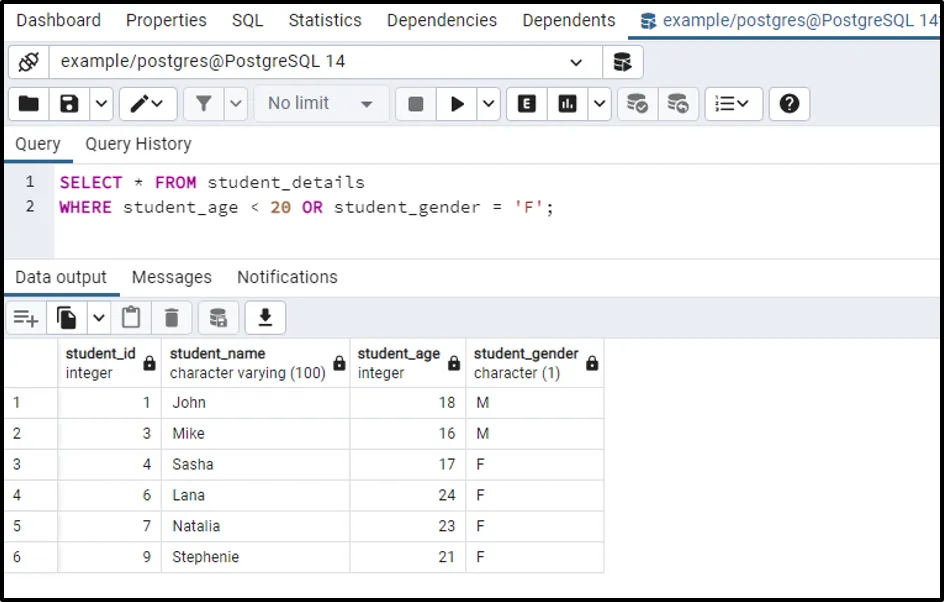Screen dimensions: 944x602
Task: Expand the Execute options dropdown arrow
Action: (x=488, y=104)
